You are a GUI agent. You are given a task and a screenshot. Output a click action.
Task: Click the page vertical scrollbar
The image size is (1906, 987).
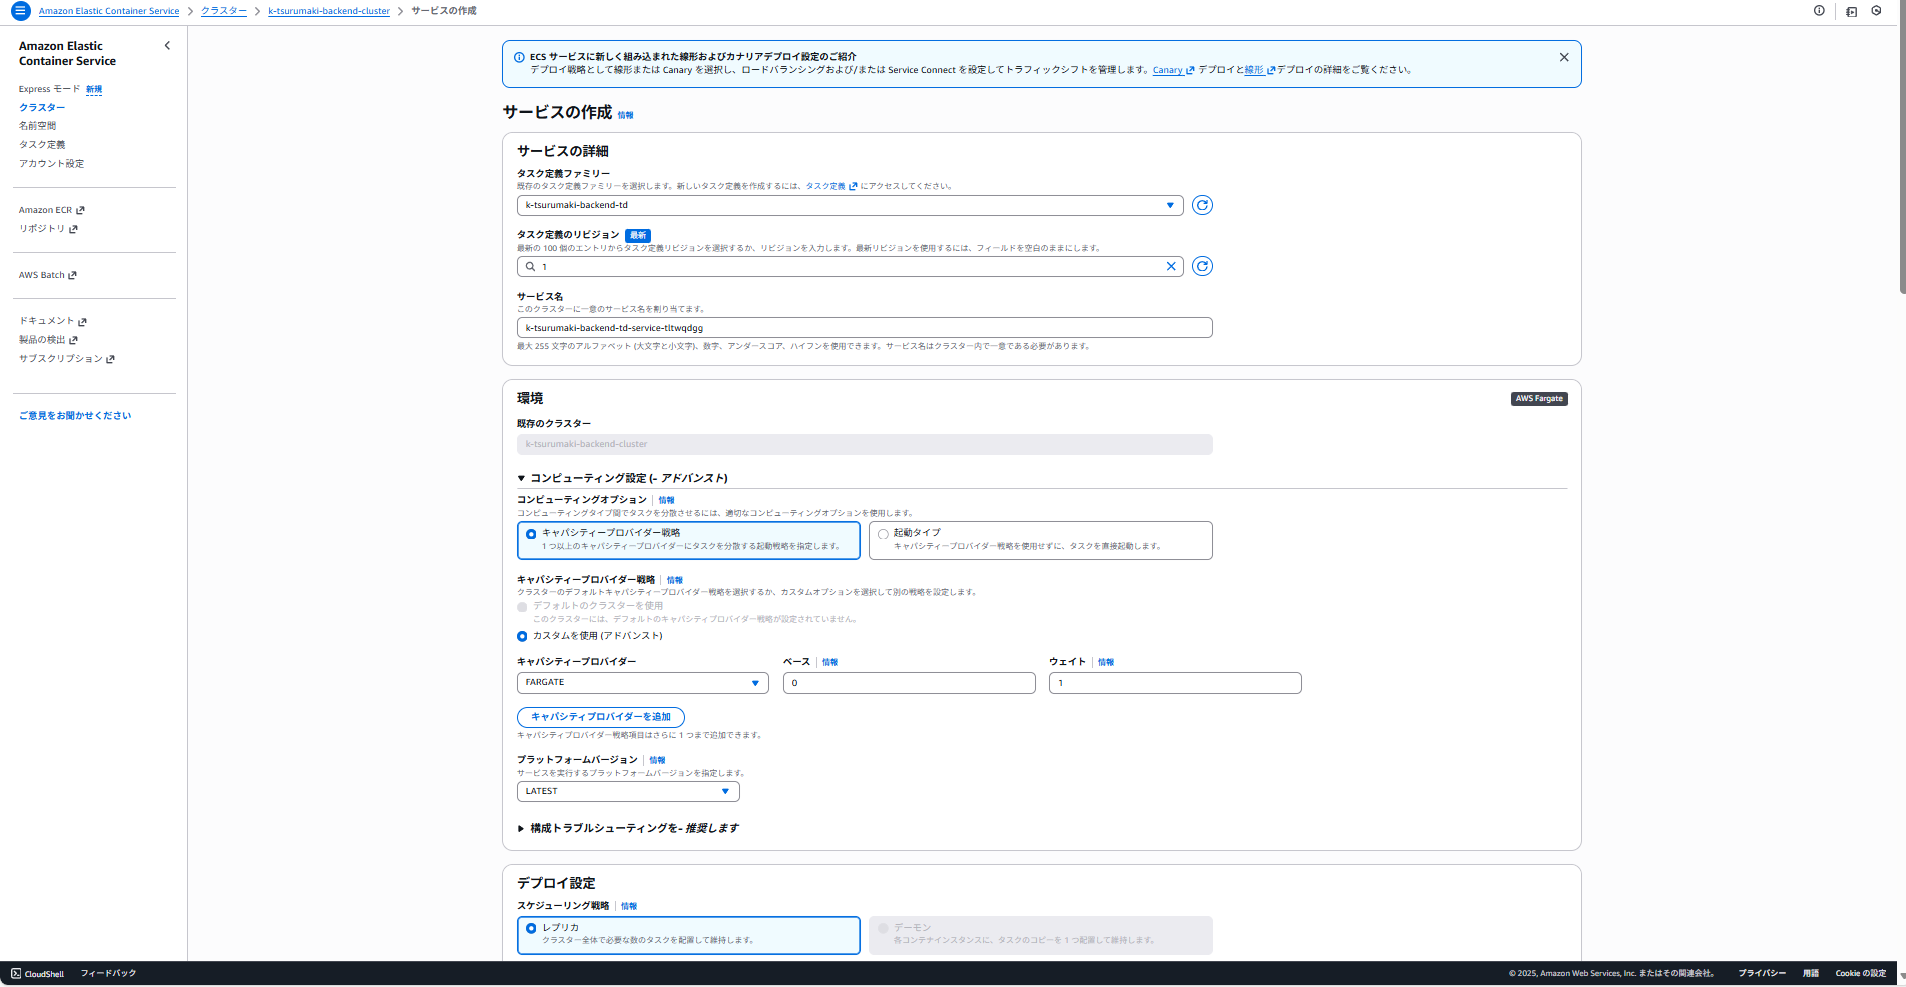pos(1902,147)
